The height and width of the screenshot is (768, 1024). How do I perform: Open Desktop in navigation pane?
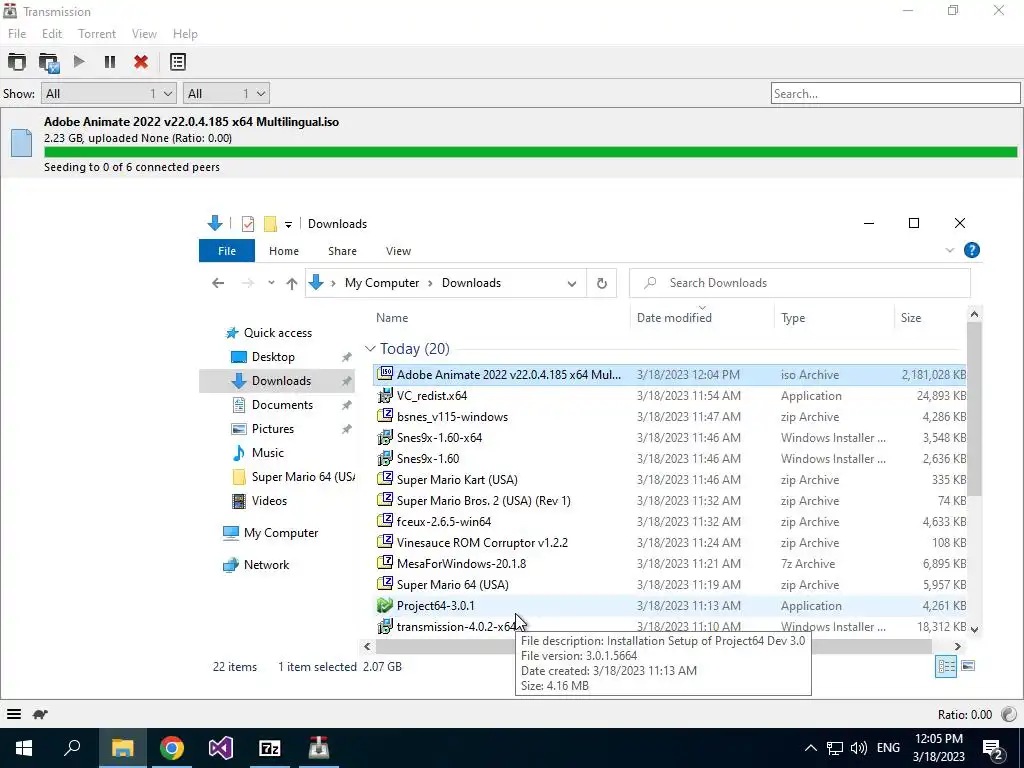point(273,357)
